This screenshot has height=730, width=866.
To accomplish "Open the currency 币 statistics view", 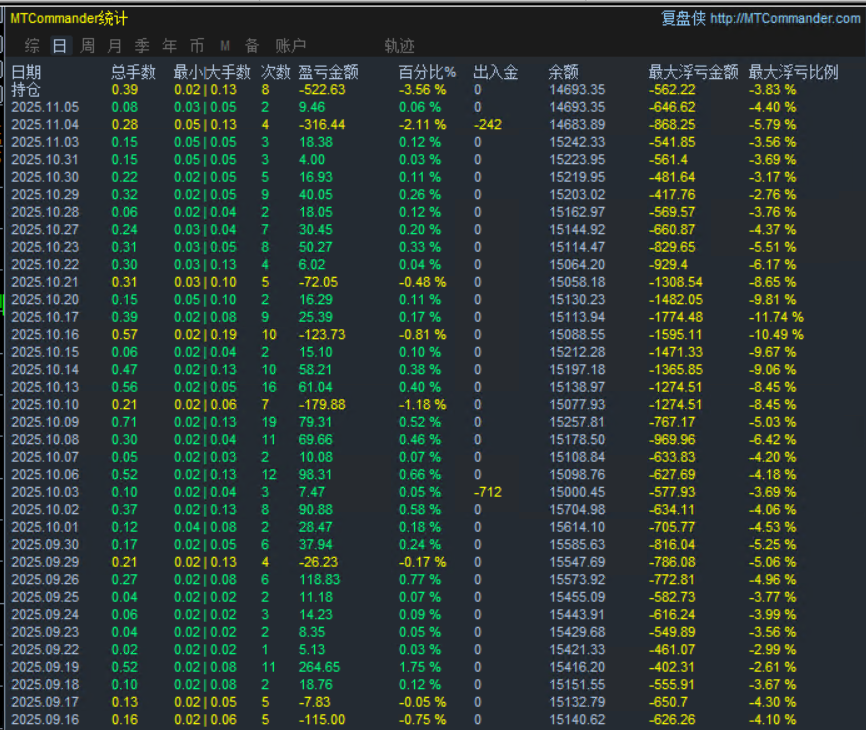I will coord(196,45).
